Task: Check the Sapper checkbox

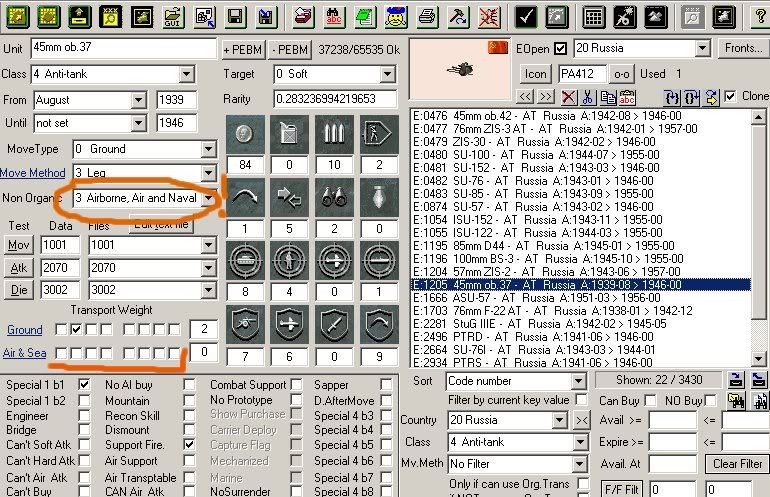Action: pyautogui.click(x=386, y=385)
